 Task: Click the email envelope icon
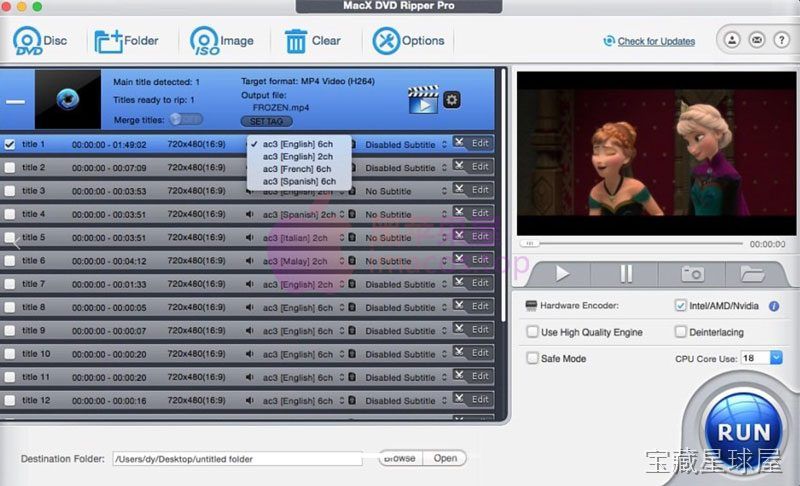tap(757, 40)
